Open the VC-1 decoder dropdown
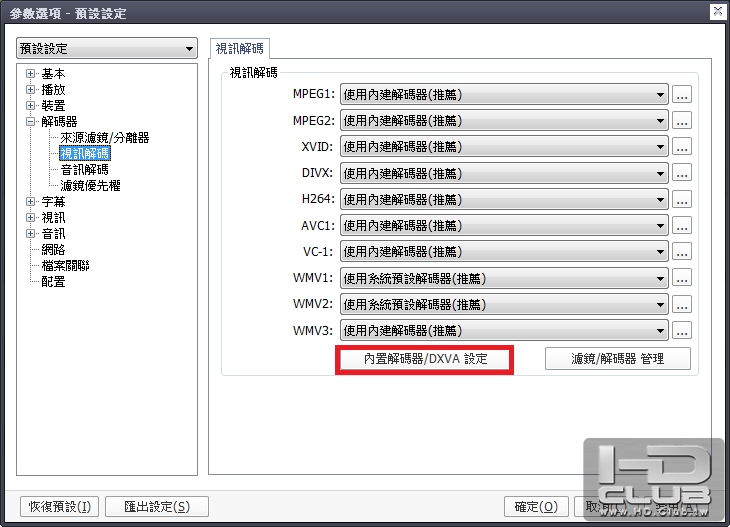730x527 pixels. pyautogui.click(x=504, y=251)
